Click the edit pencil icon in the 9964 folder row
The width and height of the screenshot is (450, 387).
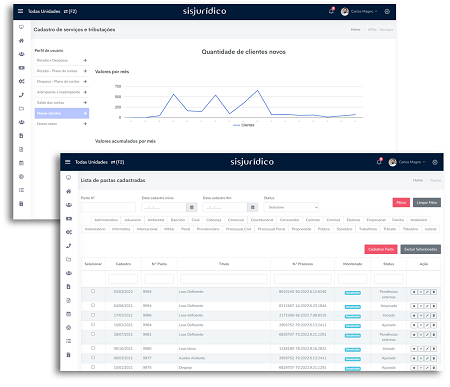(x=427, y=325)
